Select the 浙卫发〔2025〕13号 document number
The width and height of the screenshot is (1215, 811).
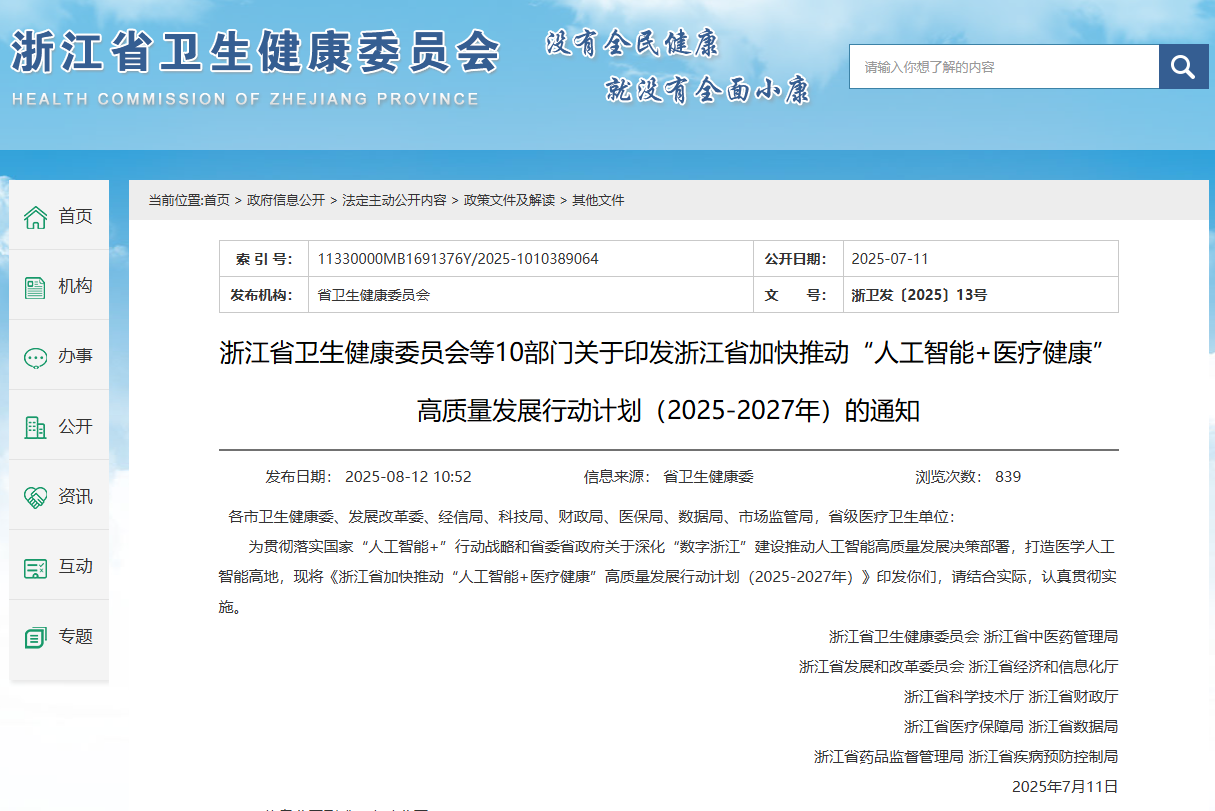pos(919,294)
